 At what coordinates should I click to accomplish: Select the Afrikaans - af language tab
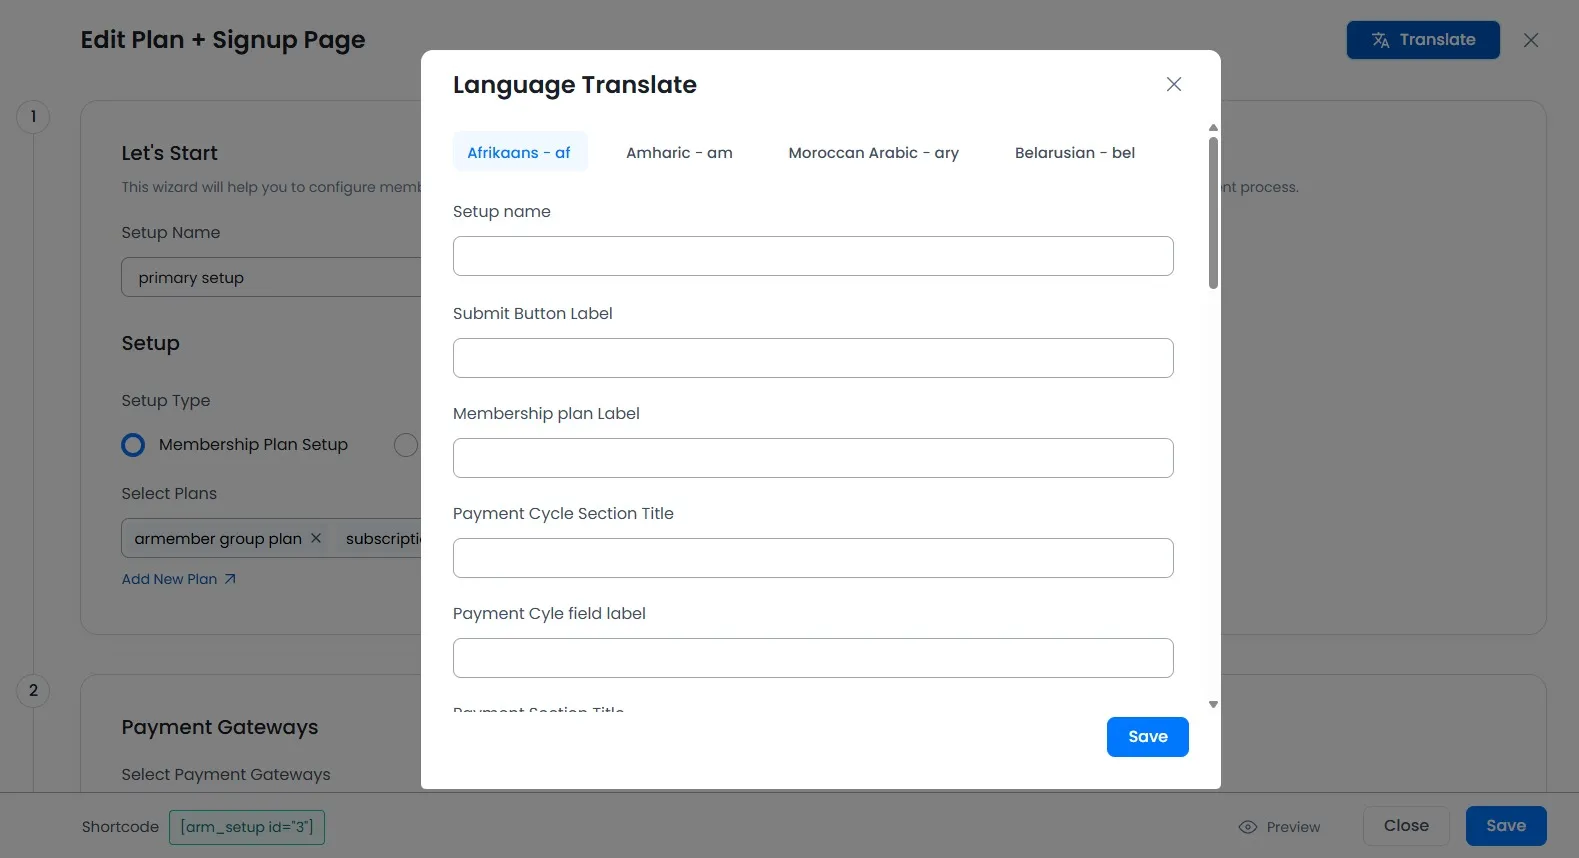coord(519,152)
